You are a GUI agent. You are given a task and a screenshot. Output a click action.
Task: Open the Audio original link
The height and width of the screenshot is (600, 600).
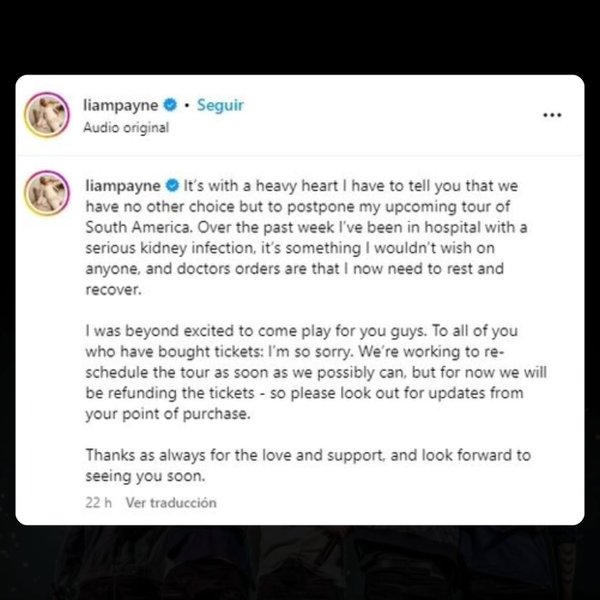(x=126, y=127)
